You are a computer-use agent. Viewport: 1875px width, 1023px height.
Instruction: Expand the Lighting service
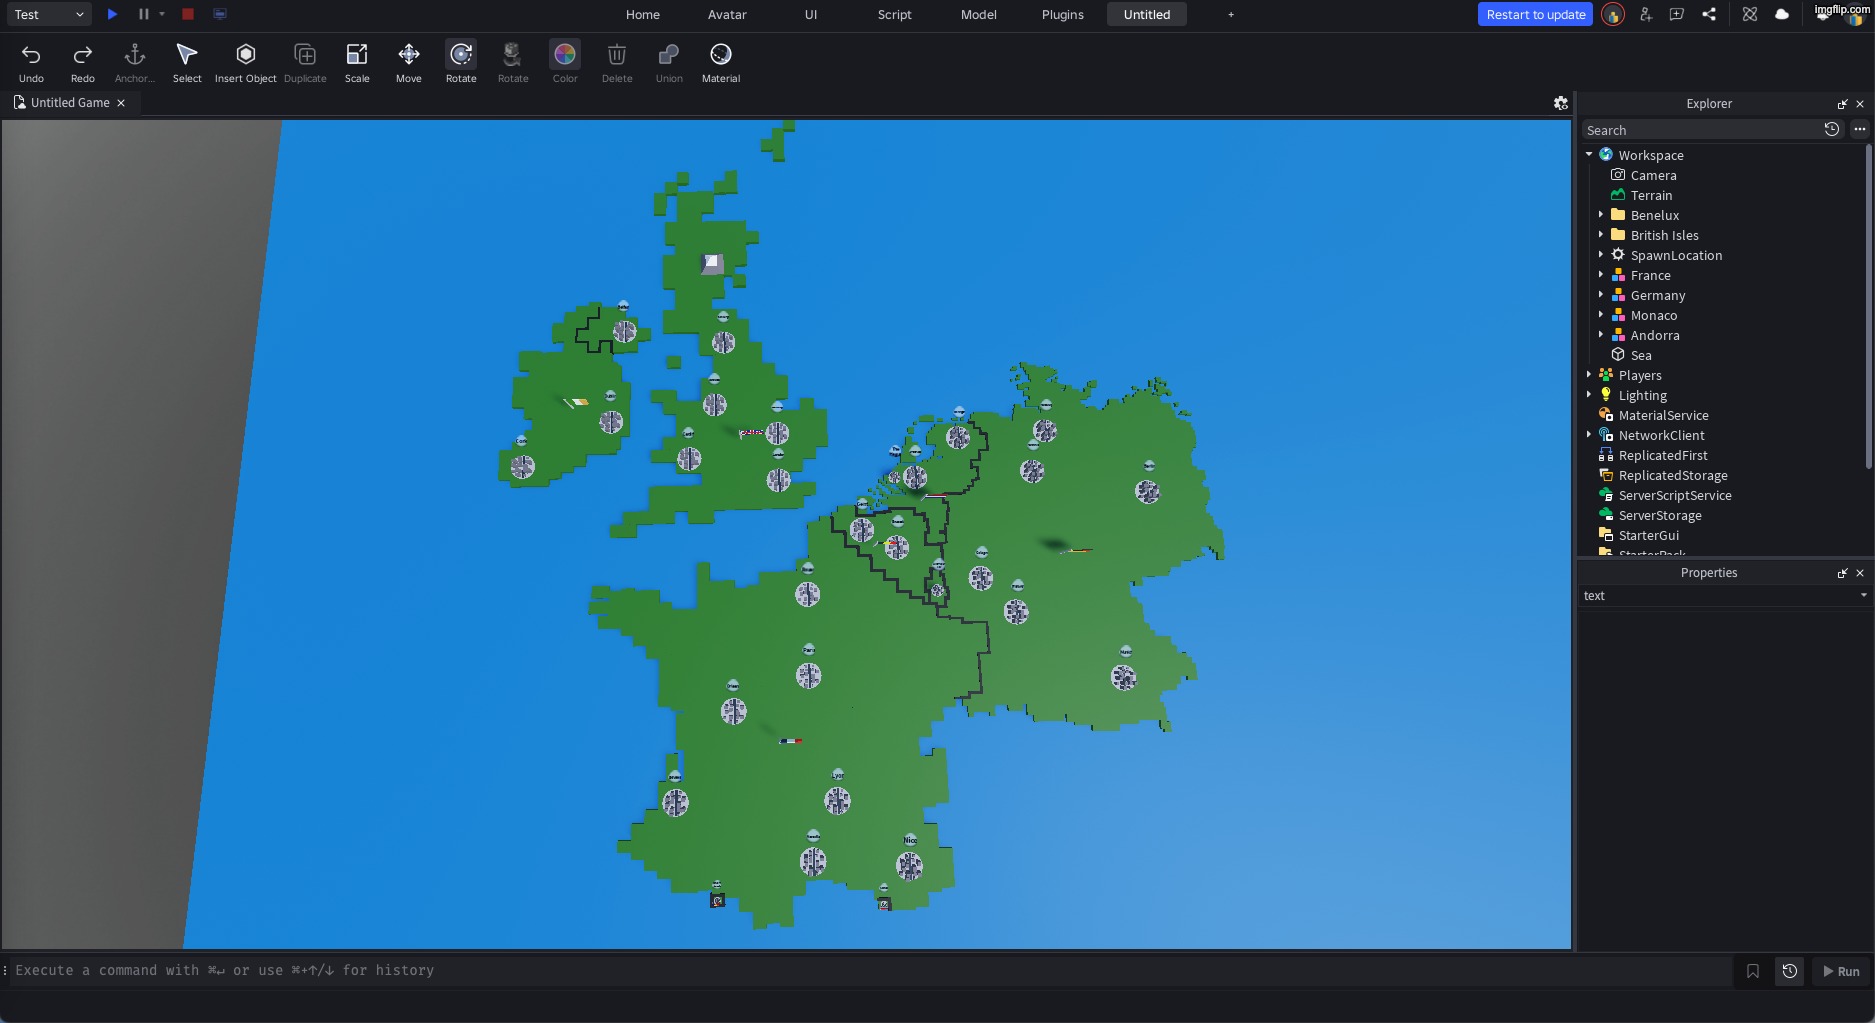[1589, 395]
